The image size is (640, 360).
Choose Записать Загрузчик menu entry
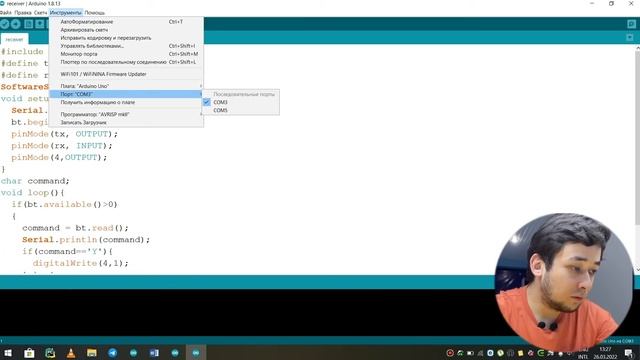coord(126,122)
